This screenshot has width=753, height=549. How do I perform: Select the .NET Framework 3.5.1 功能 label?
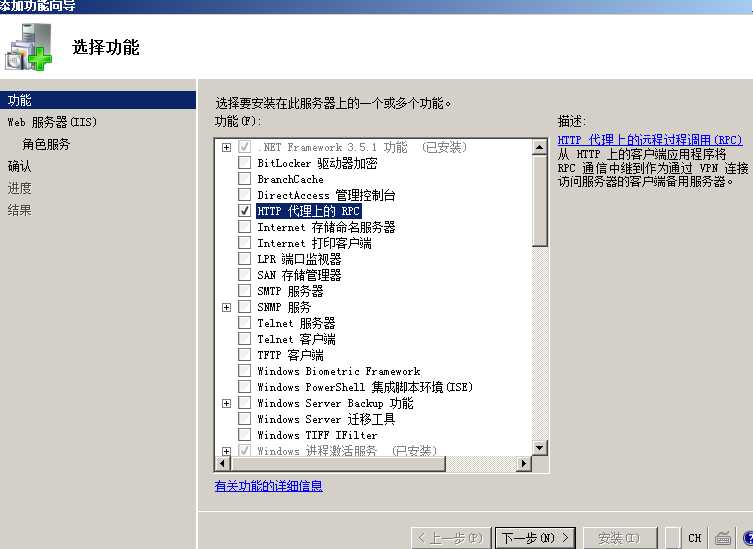[x=362, y=147]
